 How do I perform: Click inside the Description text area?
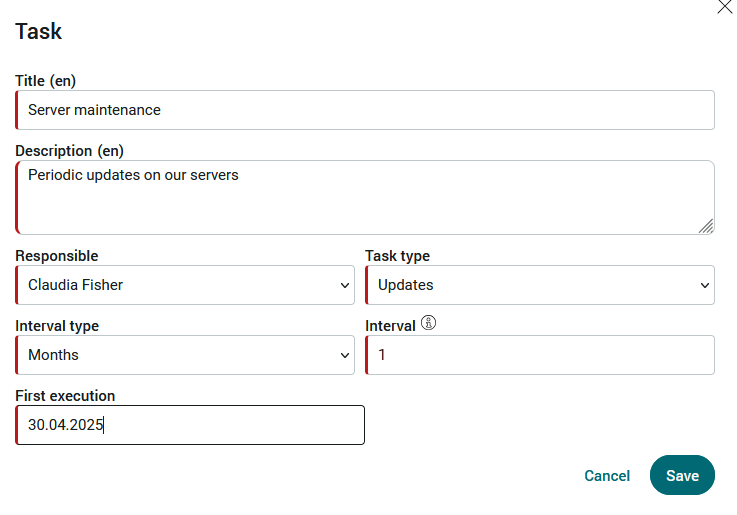point(365,197)
